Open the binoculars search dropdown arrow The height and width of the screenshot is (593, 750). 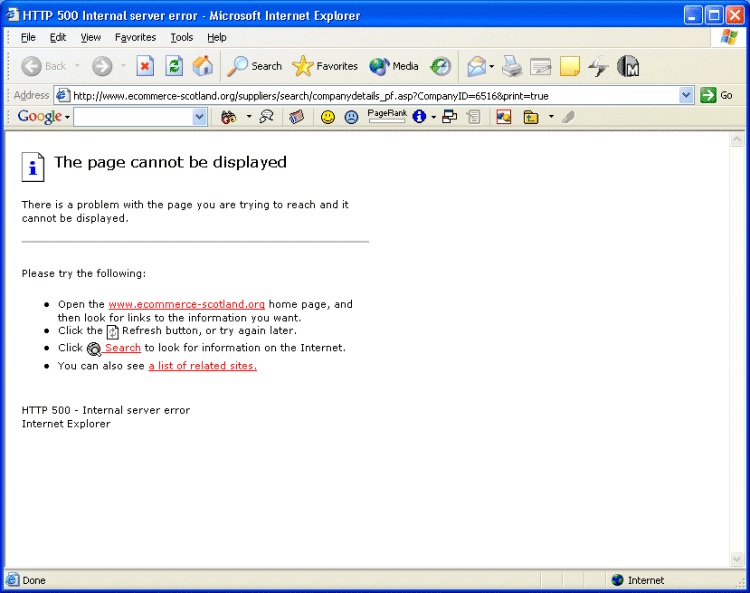(249, 117)
